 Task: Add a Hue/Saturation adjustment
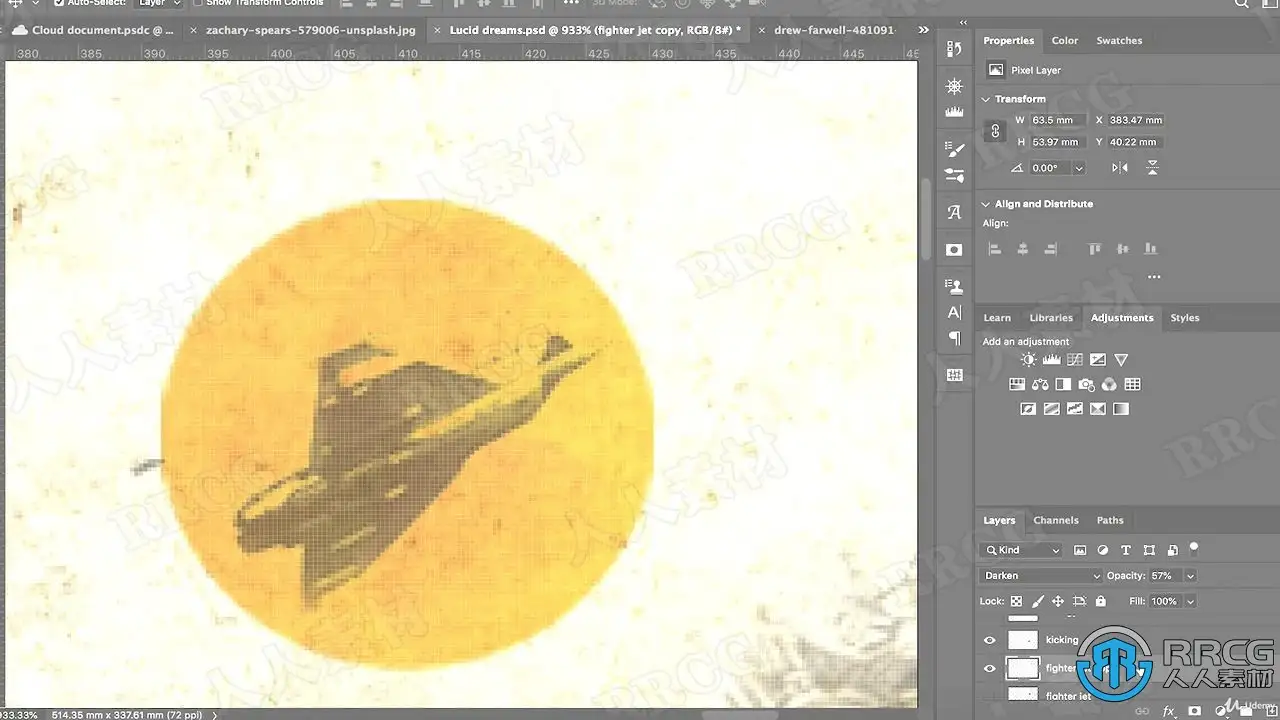(x=1017, y=384)
